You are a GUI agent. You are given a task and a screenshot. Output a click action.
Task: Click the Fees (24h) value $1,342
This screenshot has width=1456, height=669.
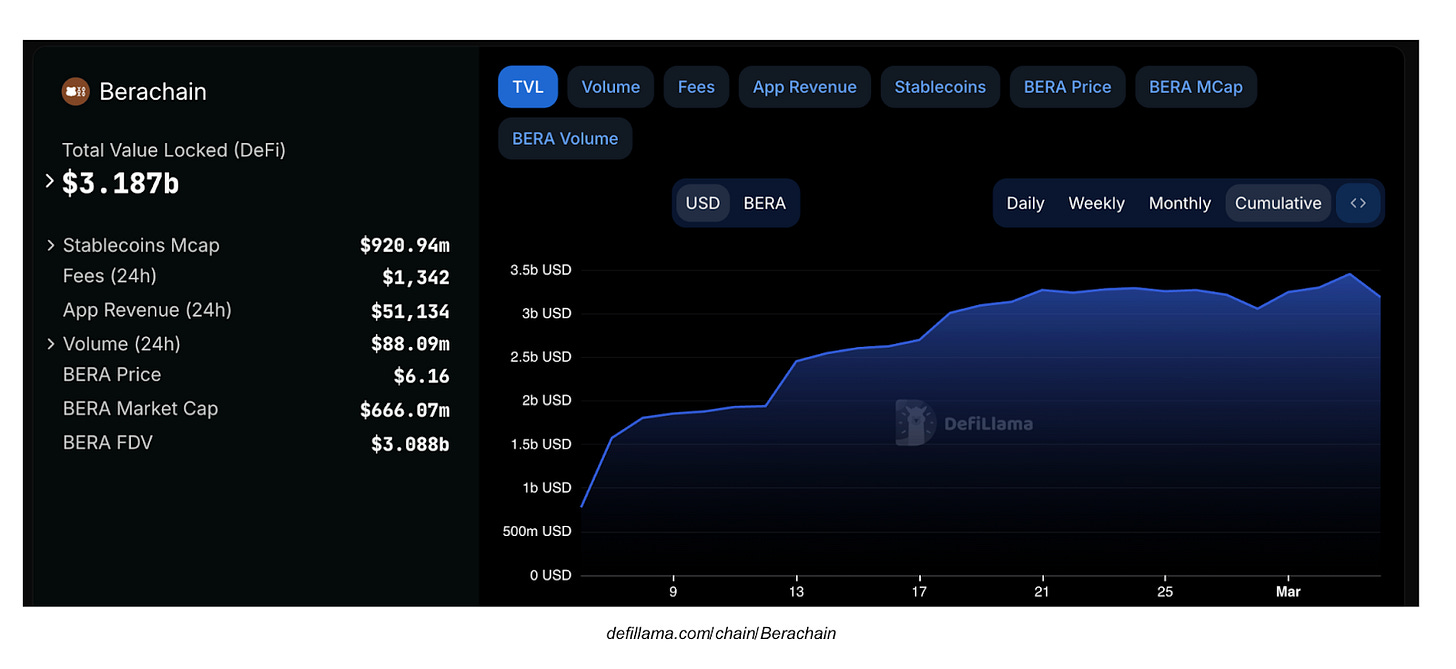pos(416,277)
